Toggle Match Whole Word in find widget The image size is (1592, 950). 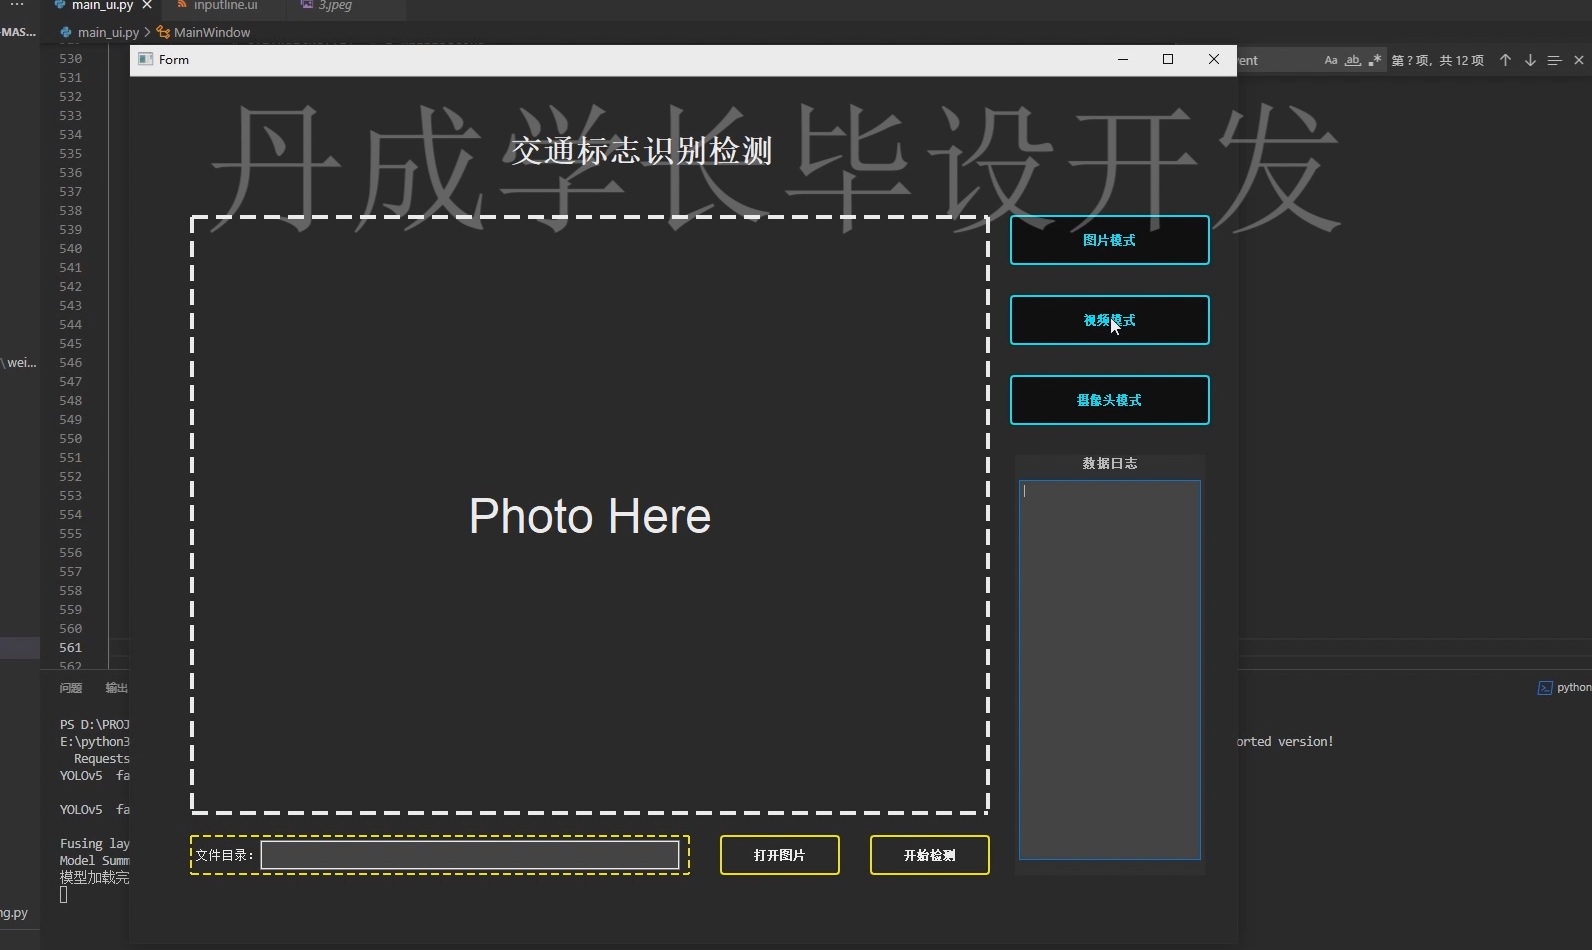1353,60
